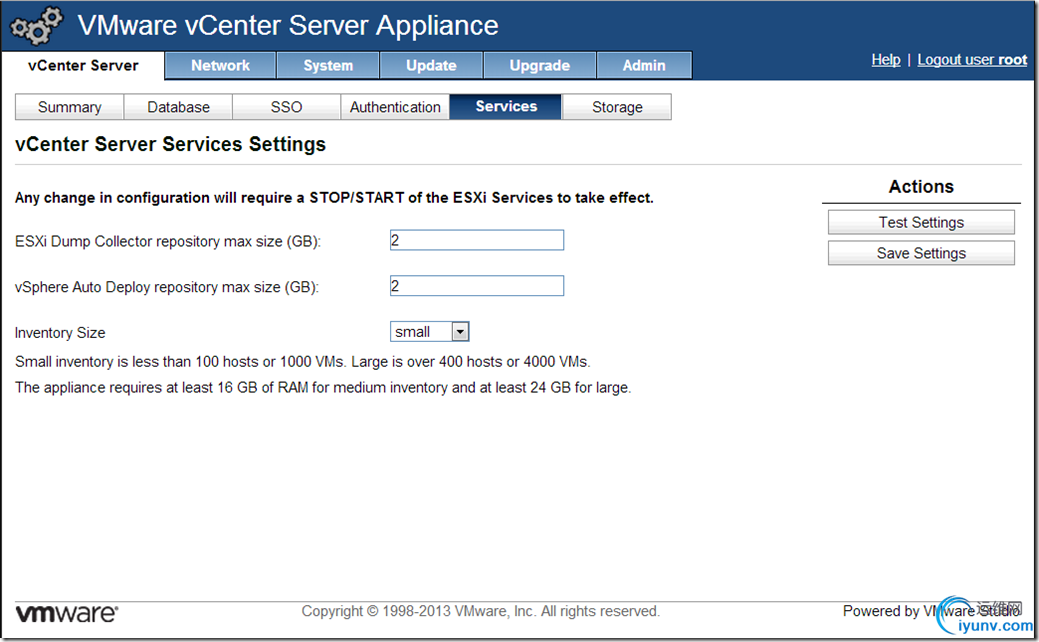Screen dimensions: 1039x642
Task: Go to the Update tab
Action: (x=431, y=66)
